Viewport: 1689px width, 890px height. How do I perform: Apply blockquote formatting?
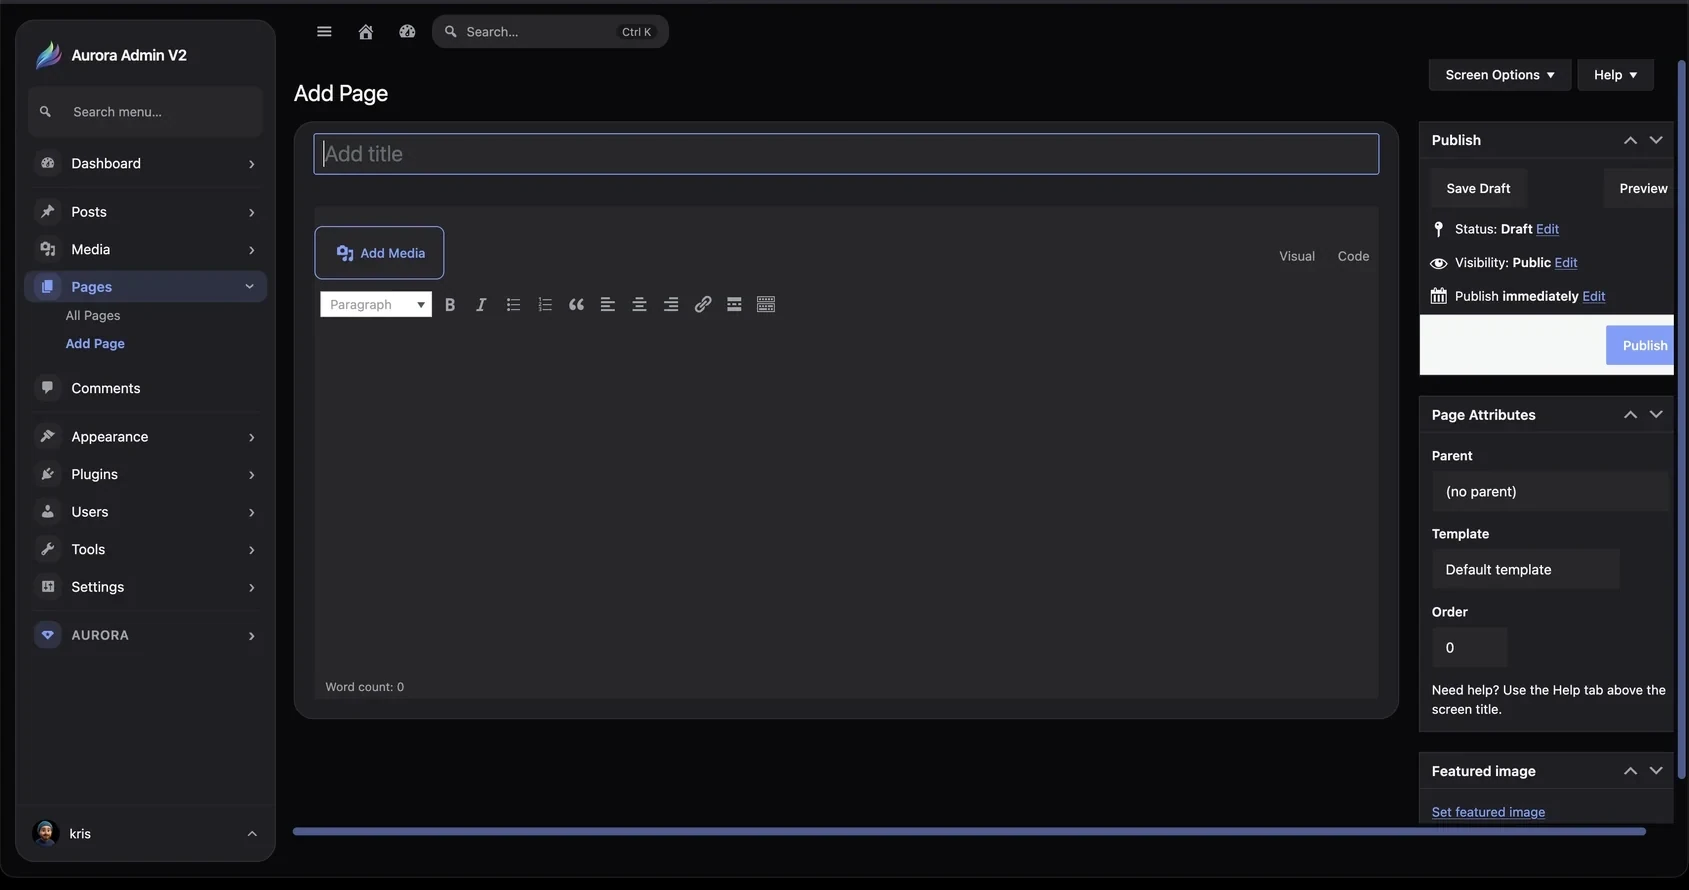576,305
